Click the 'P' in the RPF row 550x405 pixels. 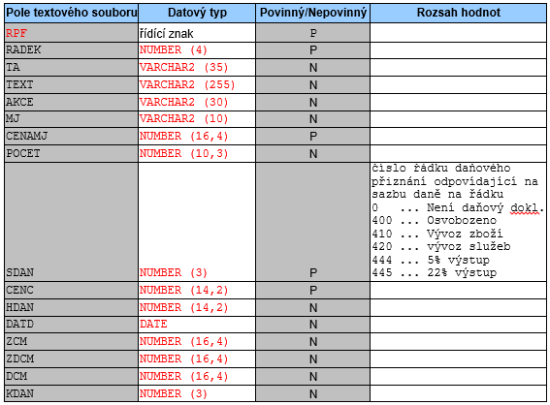pyautogui.click(x=313, y=33)
